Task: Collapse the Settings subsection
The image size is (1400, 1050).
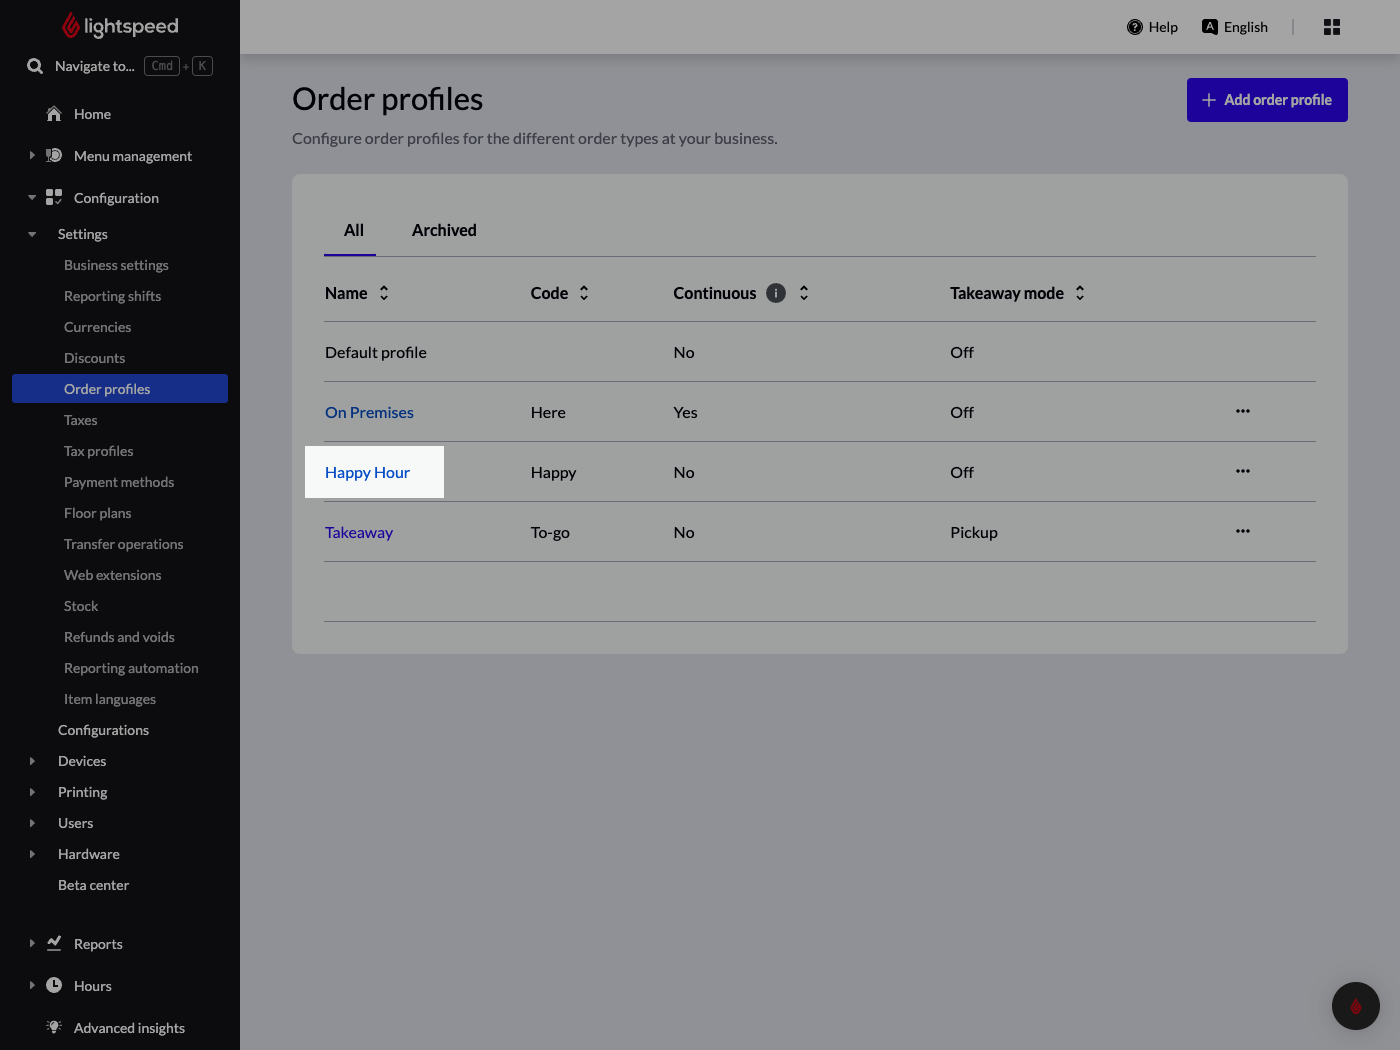Action: (32, 234)
